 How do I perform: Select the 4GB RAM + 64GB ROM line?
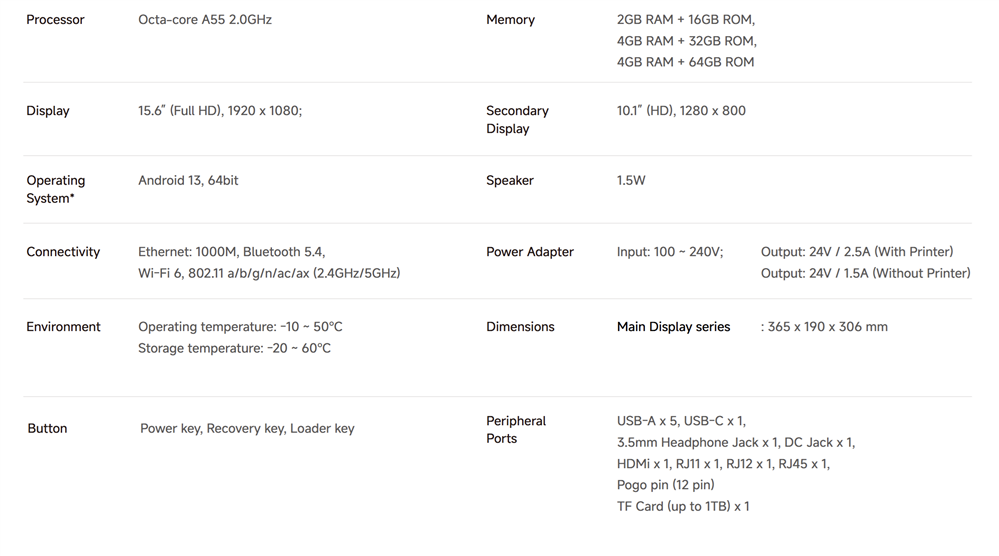[685, 62]
